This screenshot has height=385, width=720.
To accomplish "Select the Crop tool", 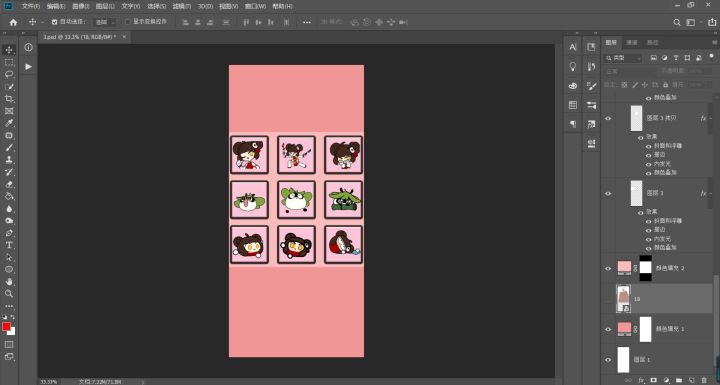I will [x=9, y=99].
